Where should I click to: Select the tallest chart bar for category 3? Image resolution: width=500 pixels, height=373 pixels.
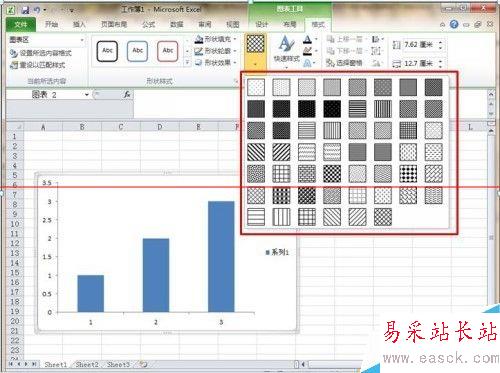[221, 257]
